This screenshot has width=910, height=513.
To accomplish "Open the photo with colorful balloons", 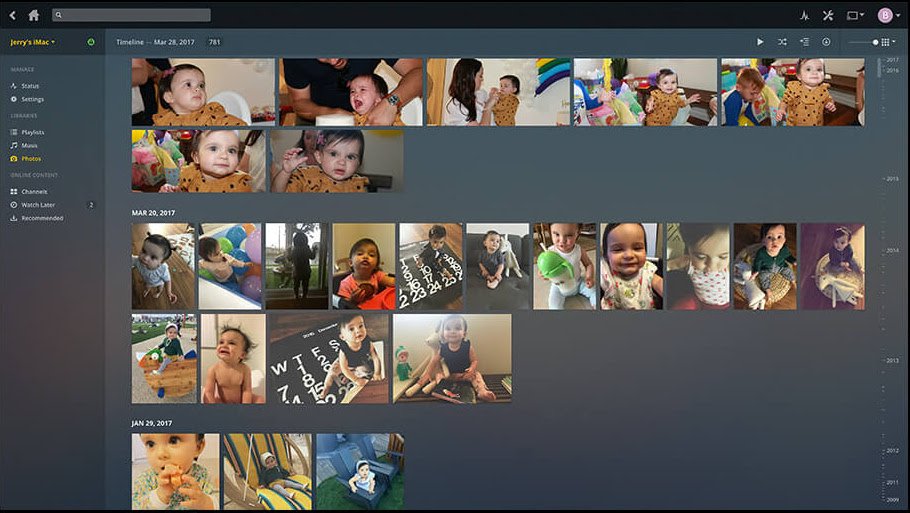I will (x=230, y=266).
